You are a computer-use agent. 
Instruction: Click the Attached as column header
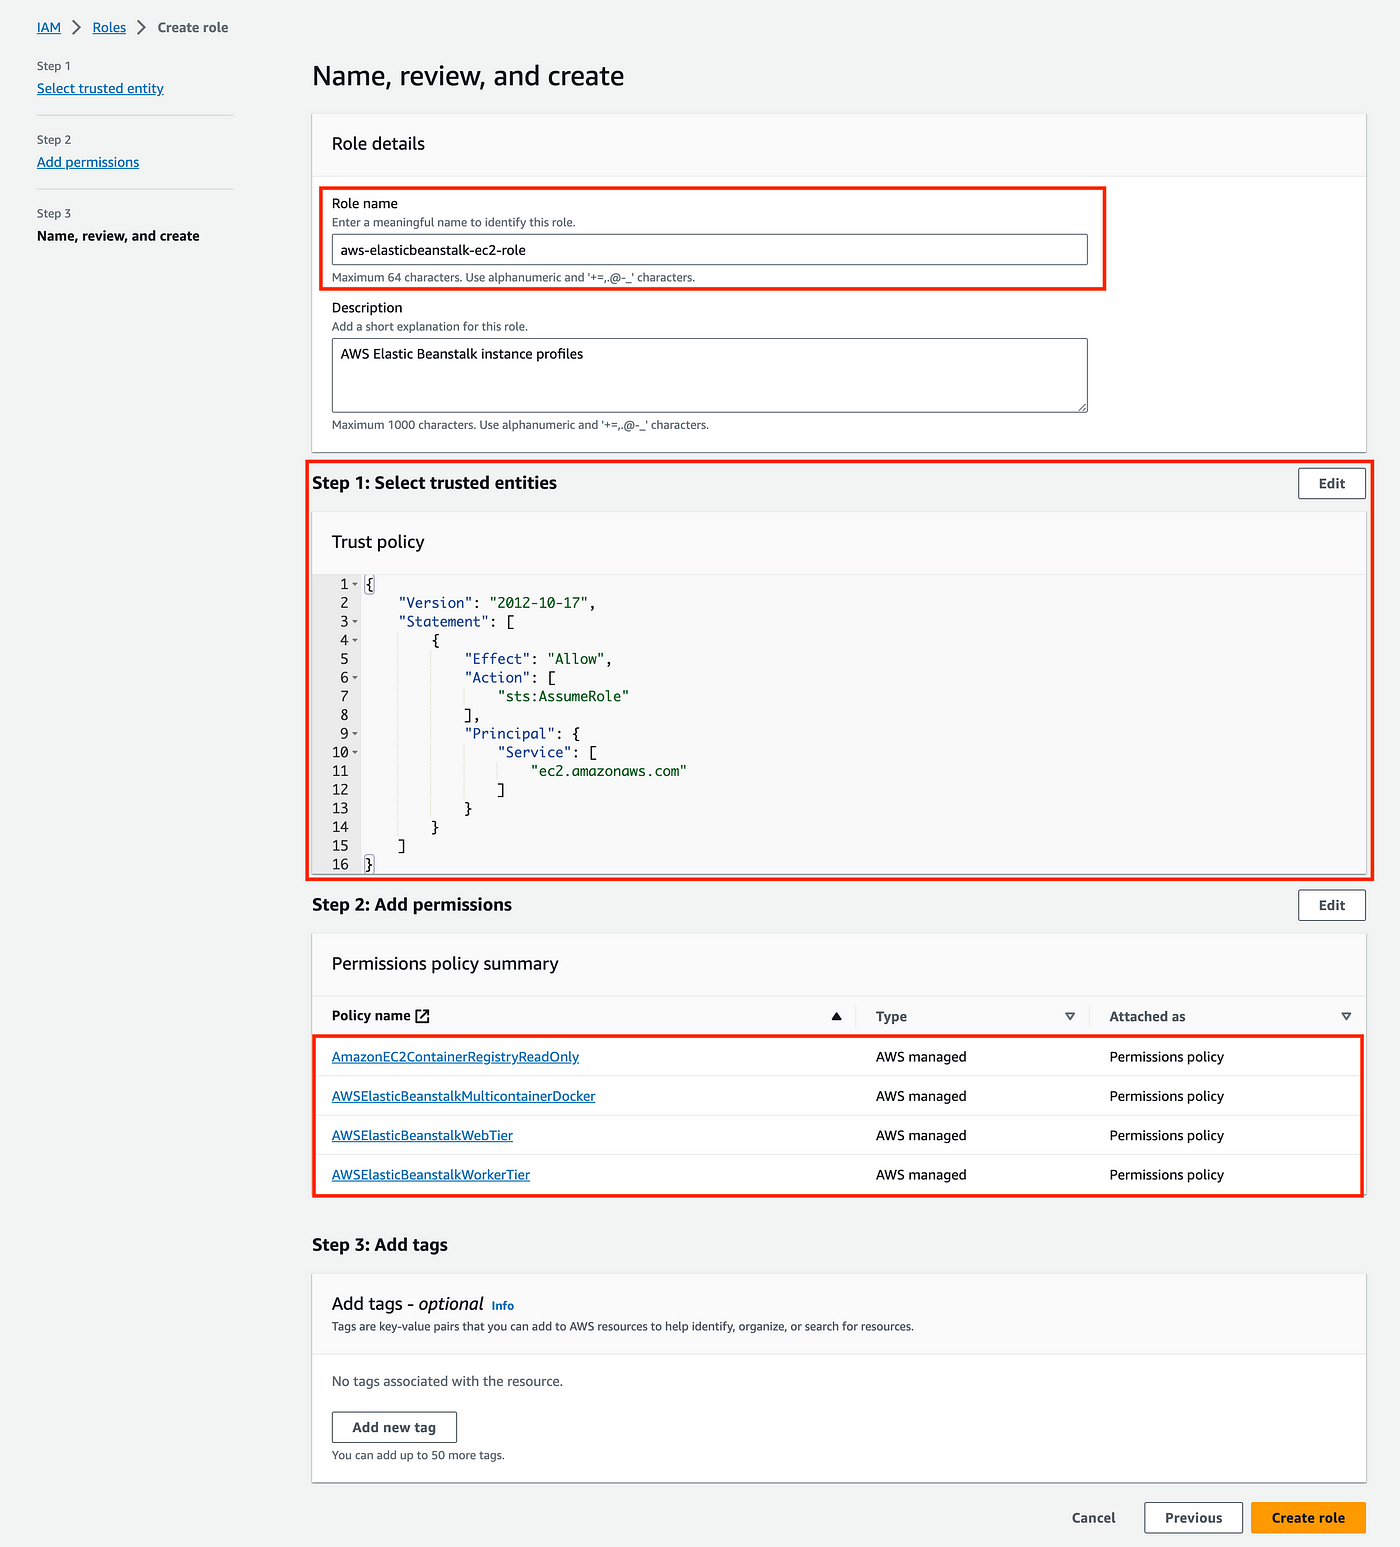1147,1017
